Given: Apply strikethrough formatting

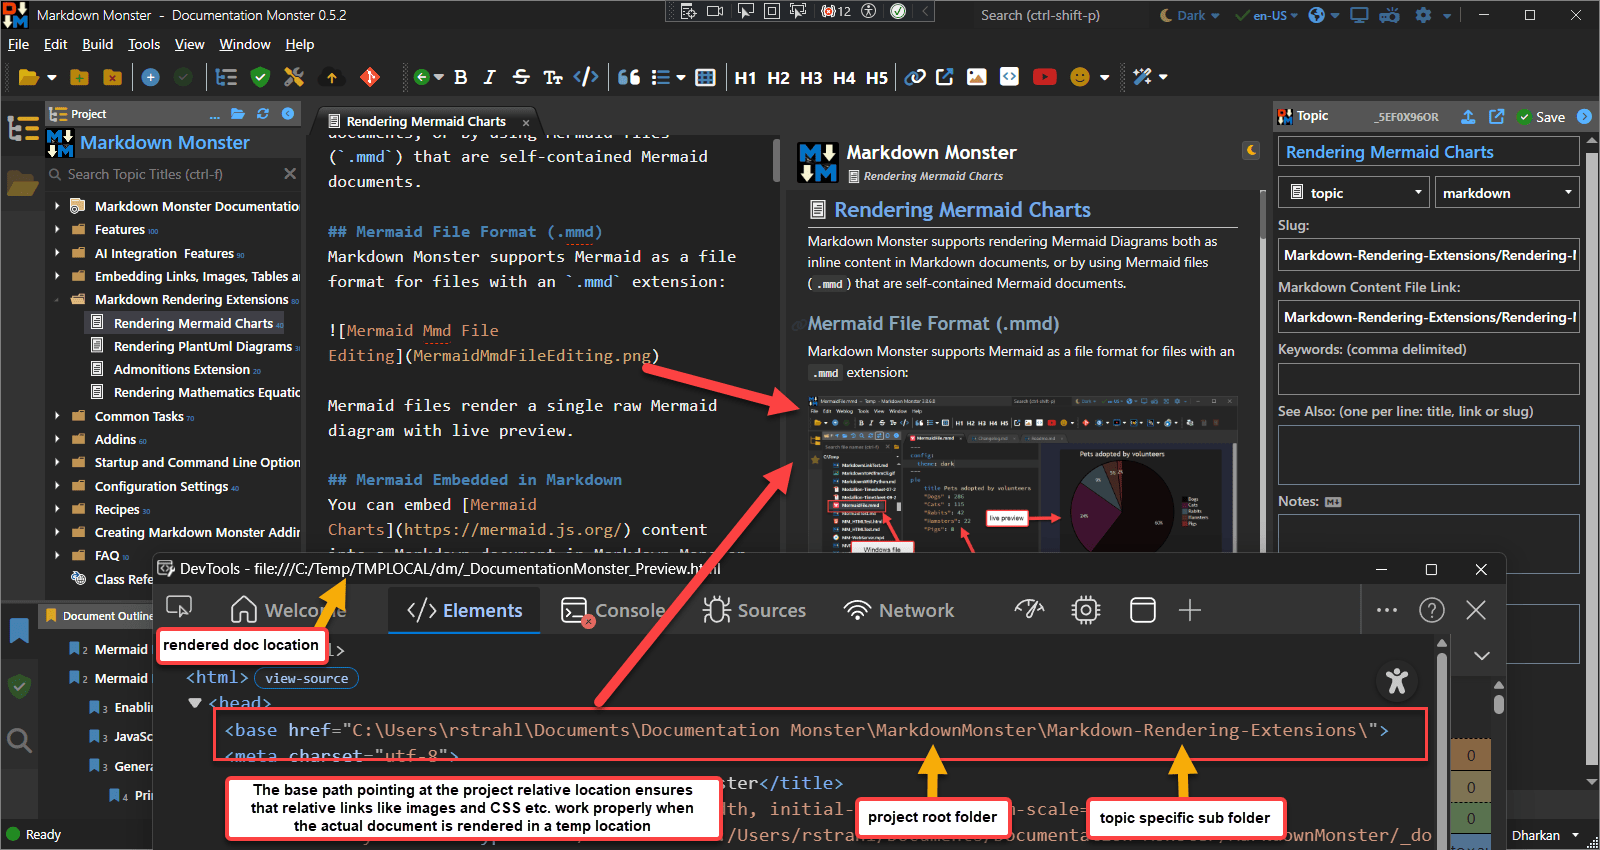Looking at the screenshot, I should 521,77.
